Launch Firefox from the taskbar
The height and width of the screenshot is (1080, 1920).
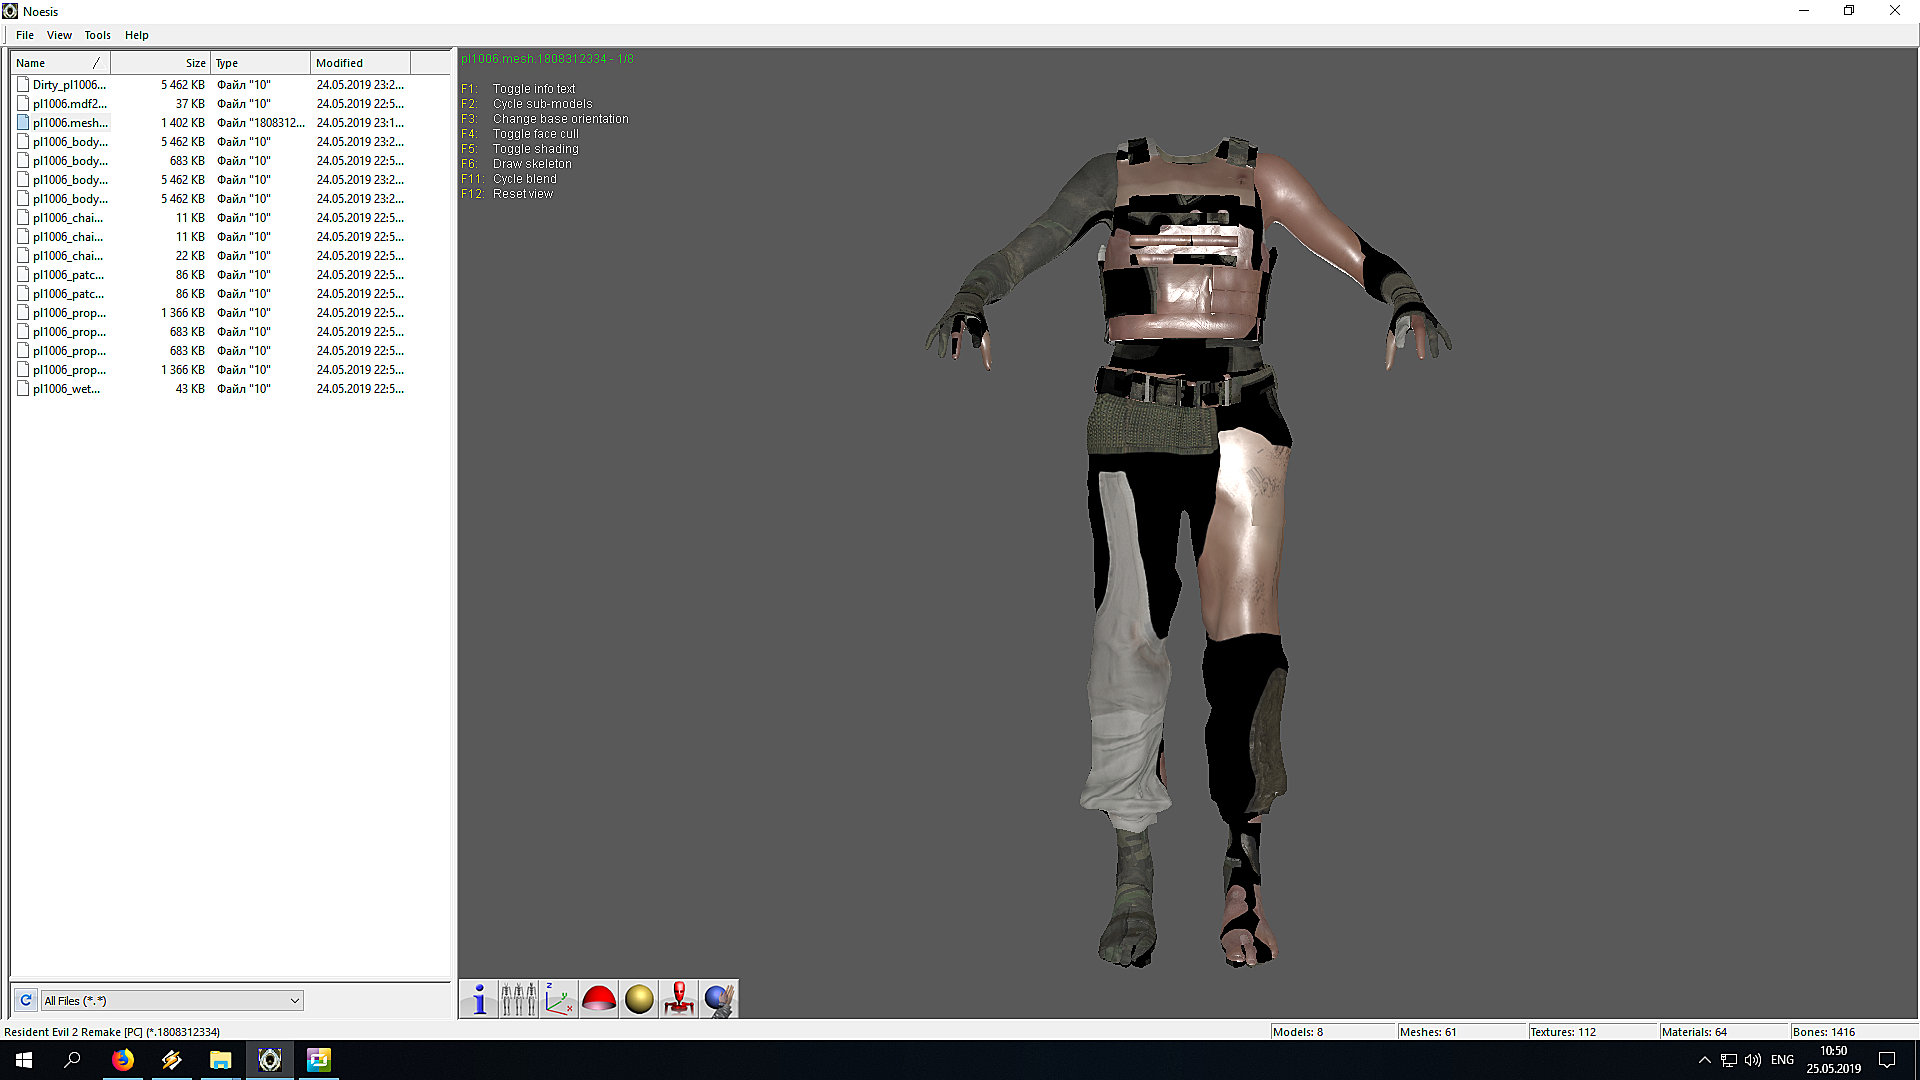122,1060
